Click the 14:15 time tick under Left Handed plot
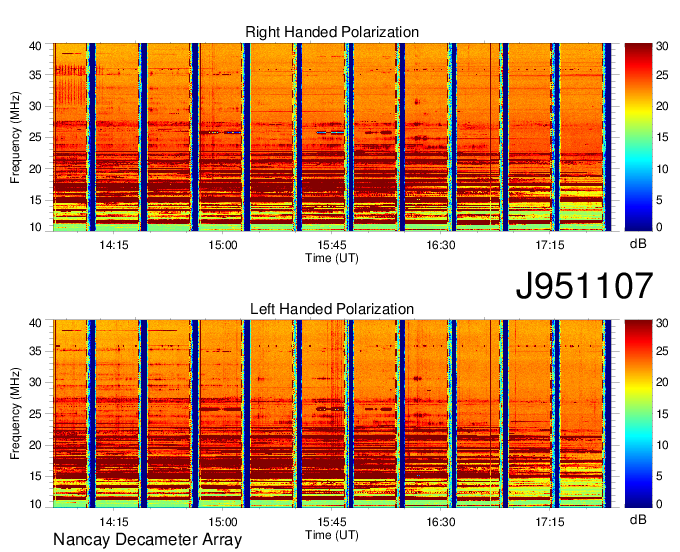The image size is (680, 552). coord(114,522)
